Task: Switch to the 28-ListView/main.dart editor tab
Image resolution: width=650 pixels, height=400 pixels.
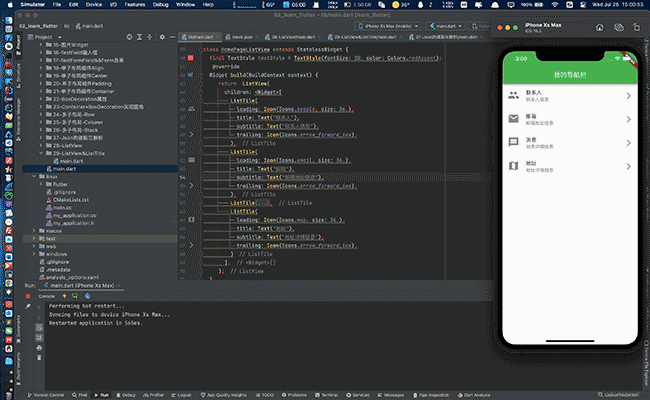Action: [293, 37]
